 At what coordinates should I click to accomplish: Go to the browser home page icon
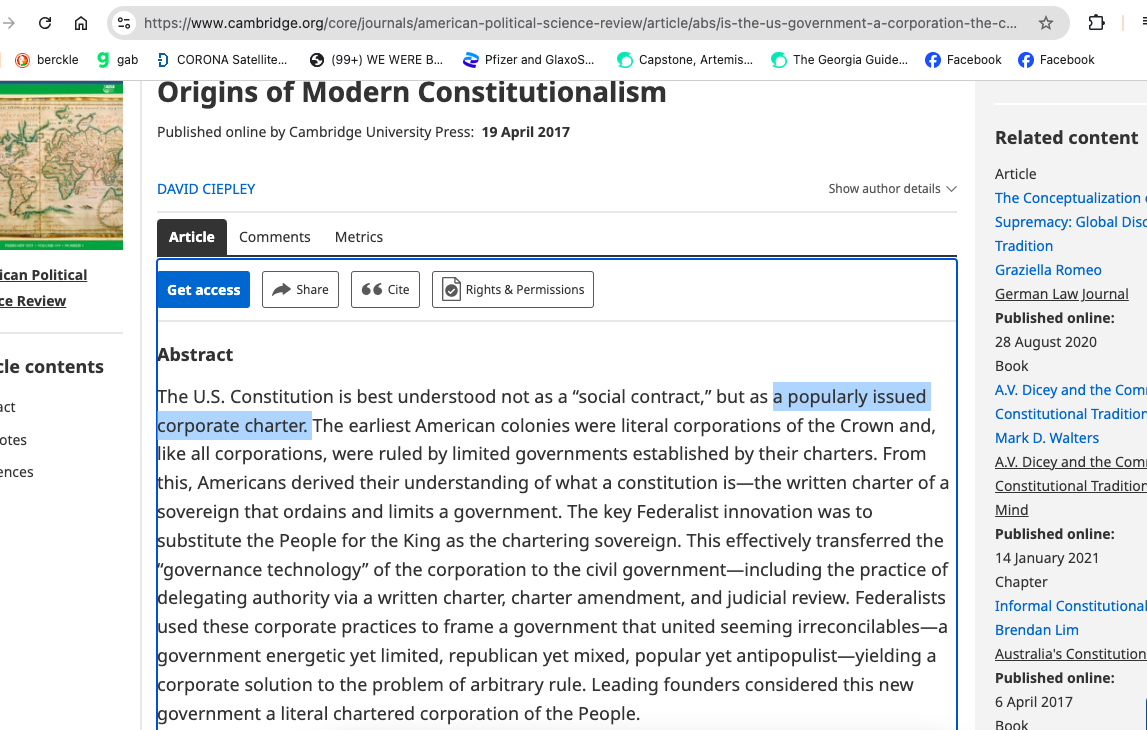click(81, 23)
